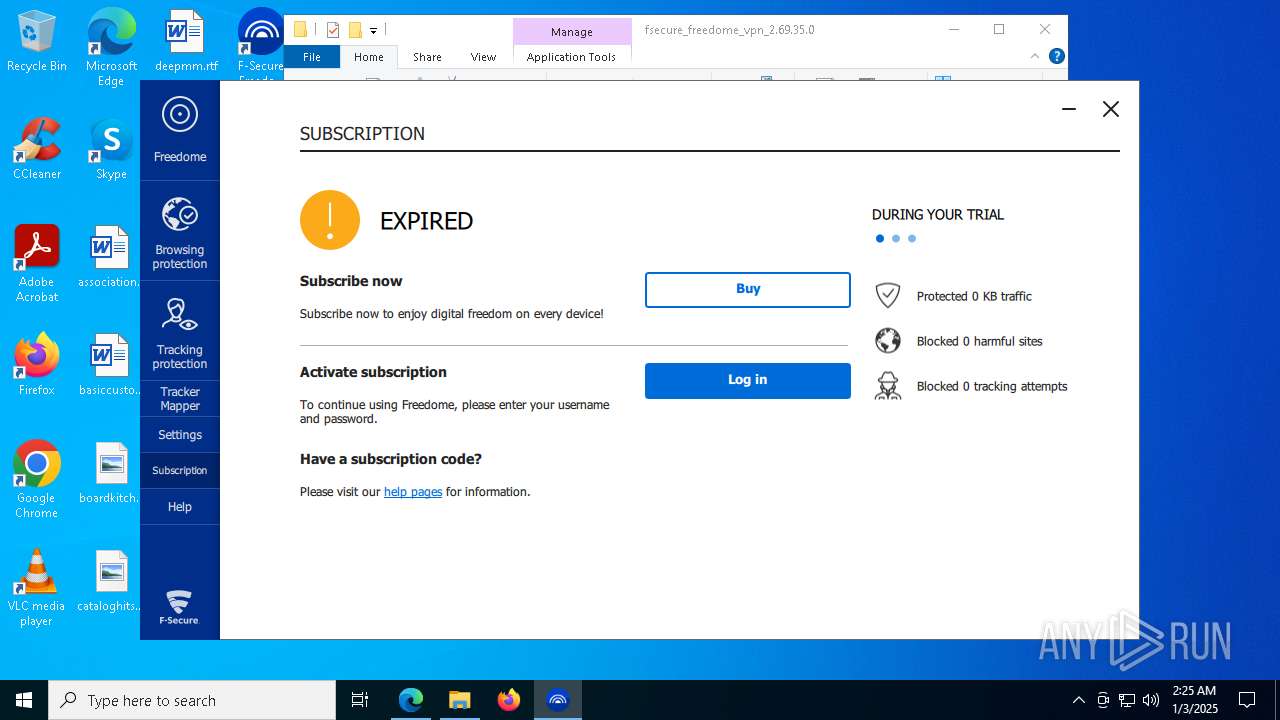The image size is (1280, 720).
Task: Click the taskbar search box
Action: click(192, 700)
